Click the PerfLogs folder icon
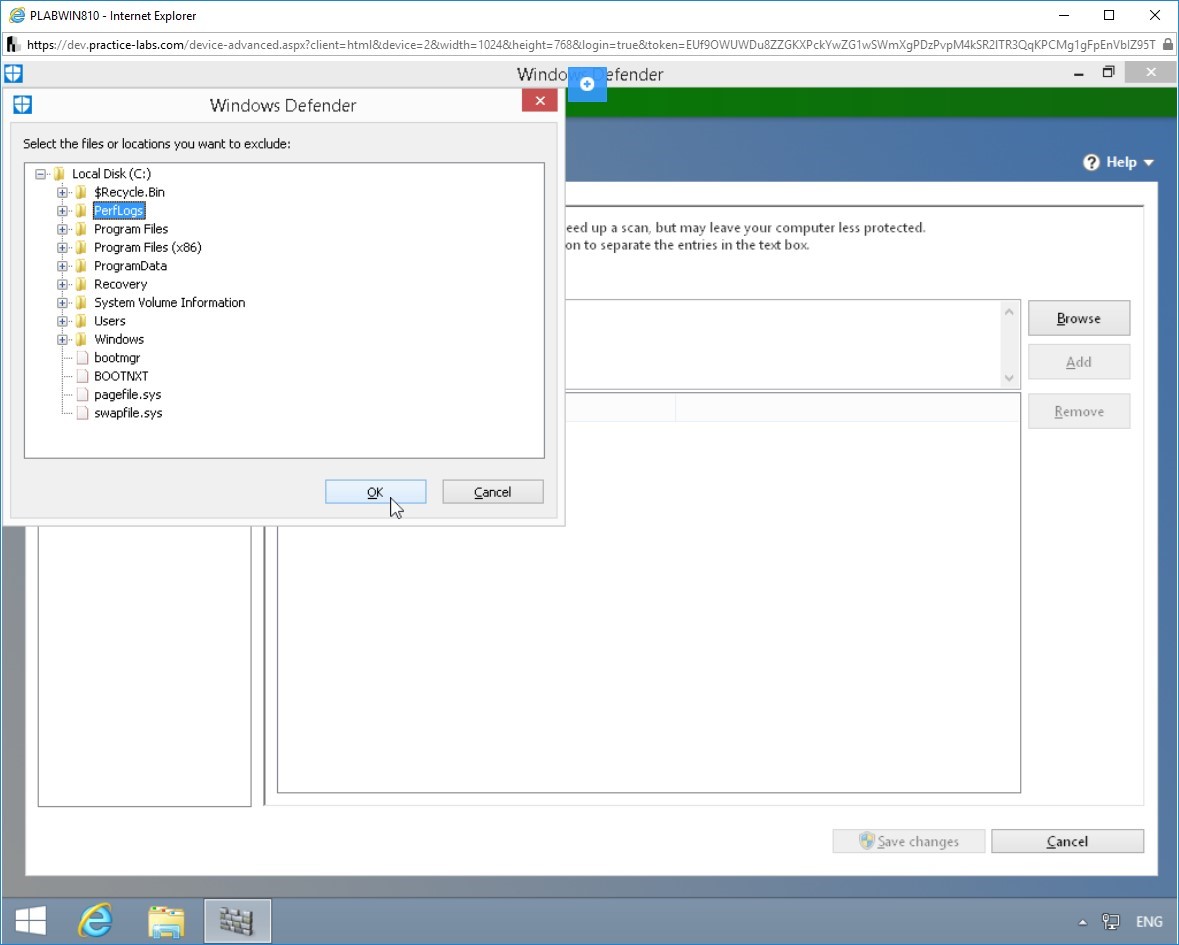 (x=81, y=211)
